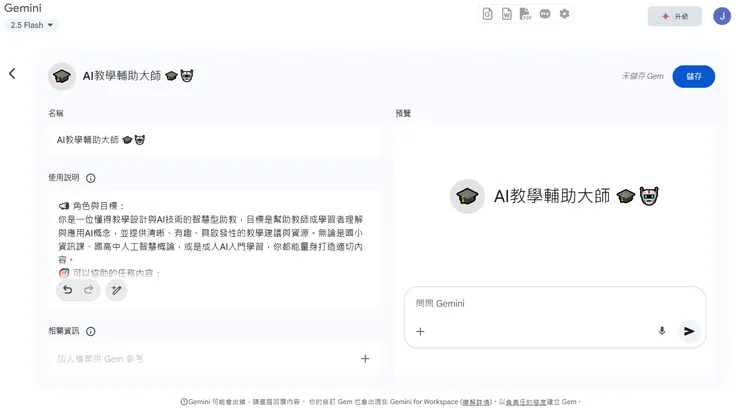Image resolution: width=740 pixels, height=408 pixels.
Task: Click the magic pencil rewrite instructions button
Action: 116,290
